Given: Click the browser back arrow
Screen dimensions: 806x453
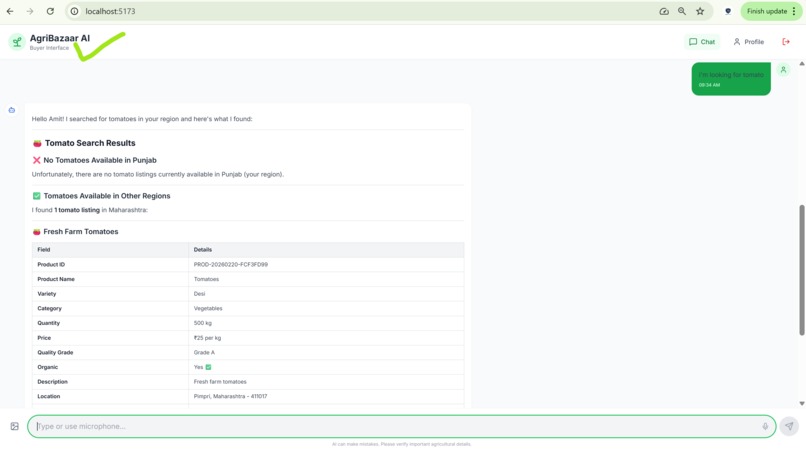Looking at the screenshot, I should click(x=10, y=11).
